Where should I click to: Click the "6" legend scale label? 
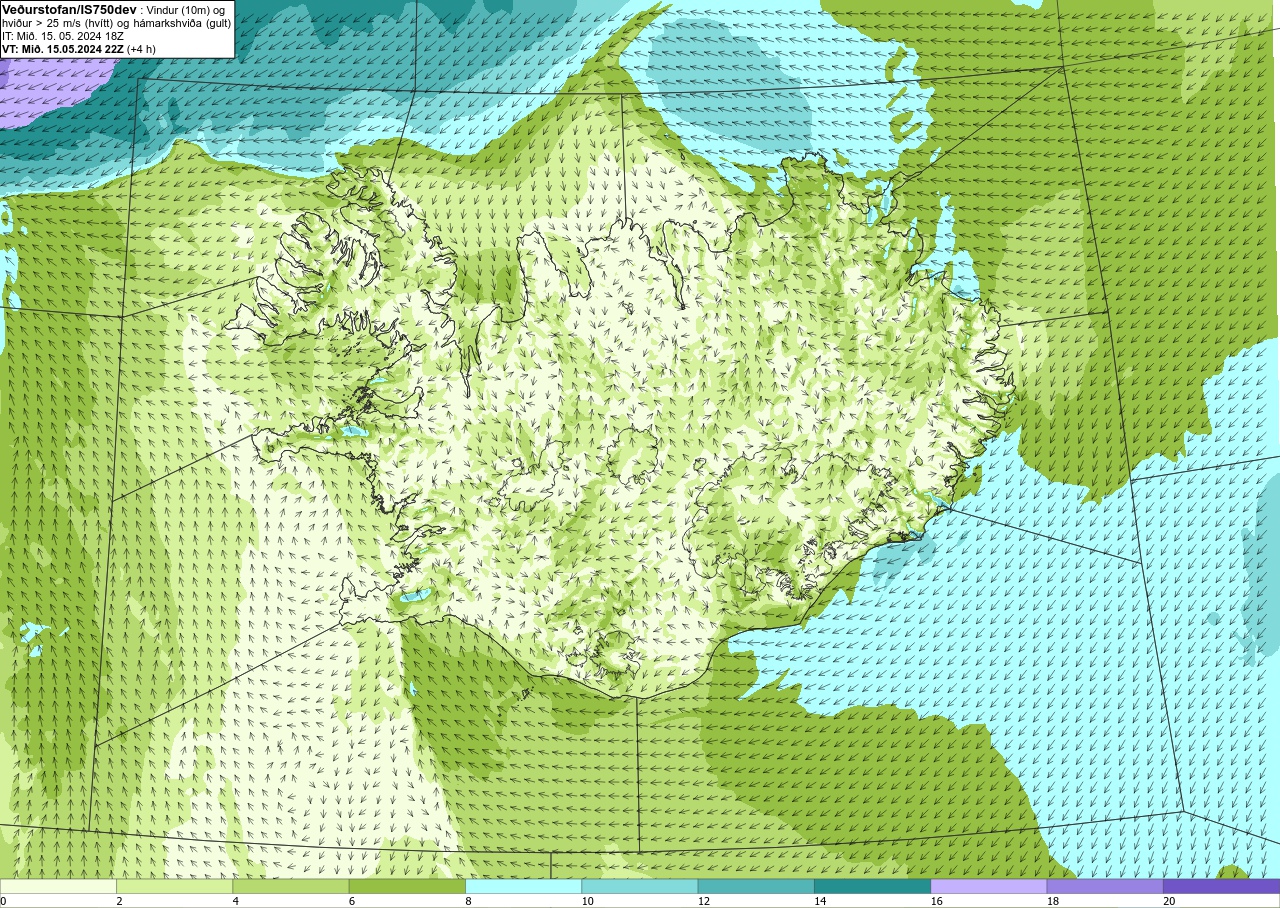click(x=352, y=901)
